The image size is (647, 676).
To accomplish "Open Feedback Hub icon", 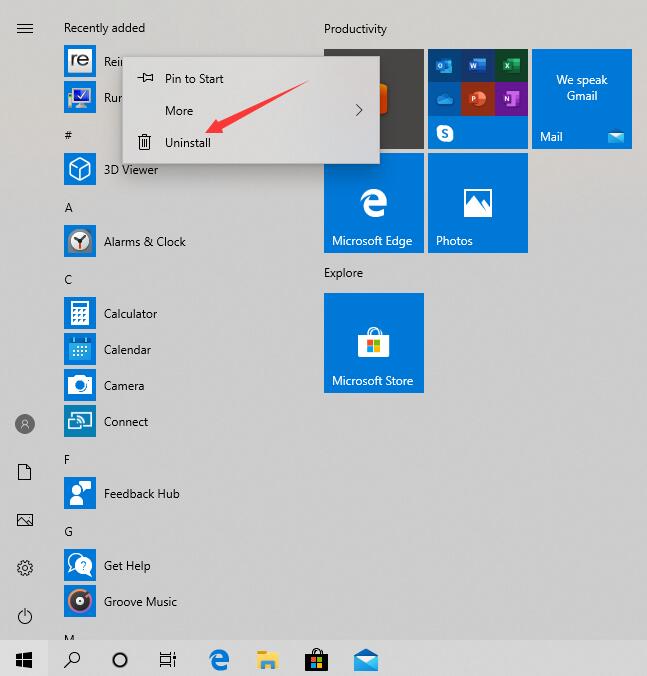I will (80, 493).
